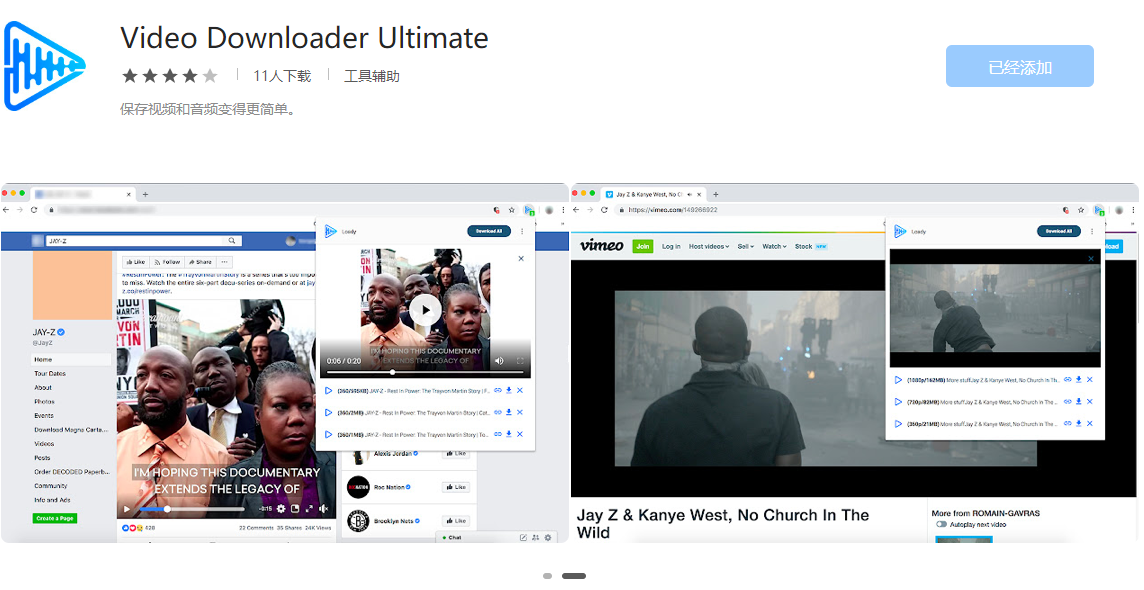Screen dimensions: 1144x590
Task: Click the Video Downloader Ultimate logo icon
Action: click(x=45, y=66)
